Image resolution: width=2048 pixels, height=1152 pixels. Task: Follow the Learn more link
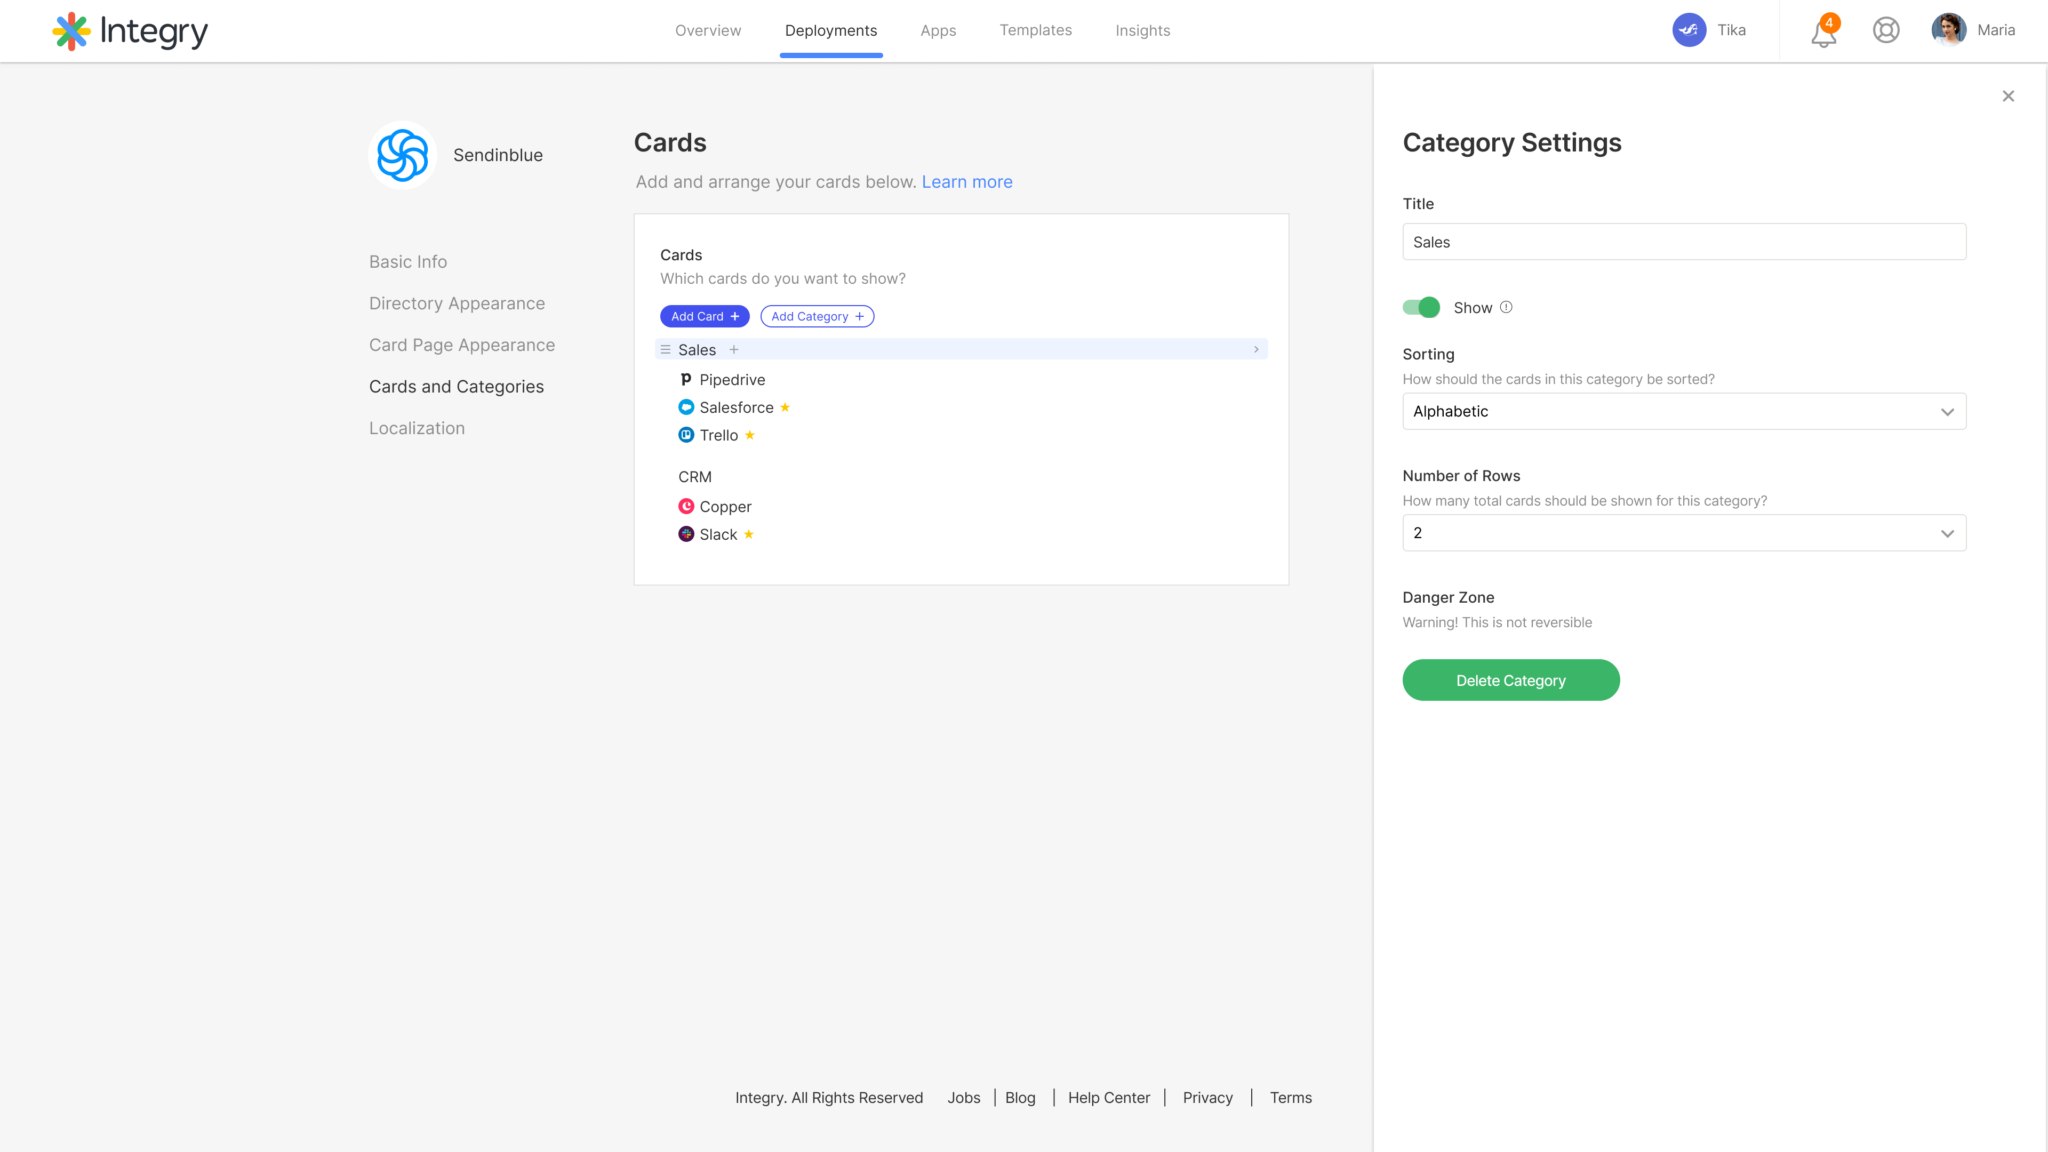tap(967, 182)
